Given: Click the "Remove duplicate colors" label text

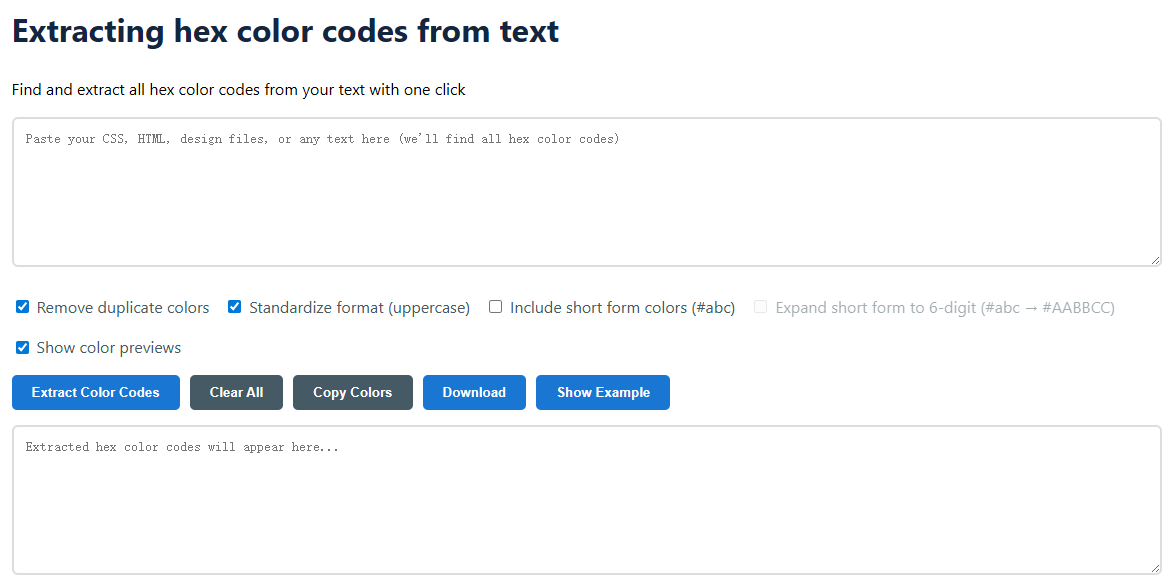Looking at the screenshot, I should click(123, 308).
